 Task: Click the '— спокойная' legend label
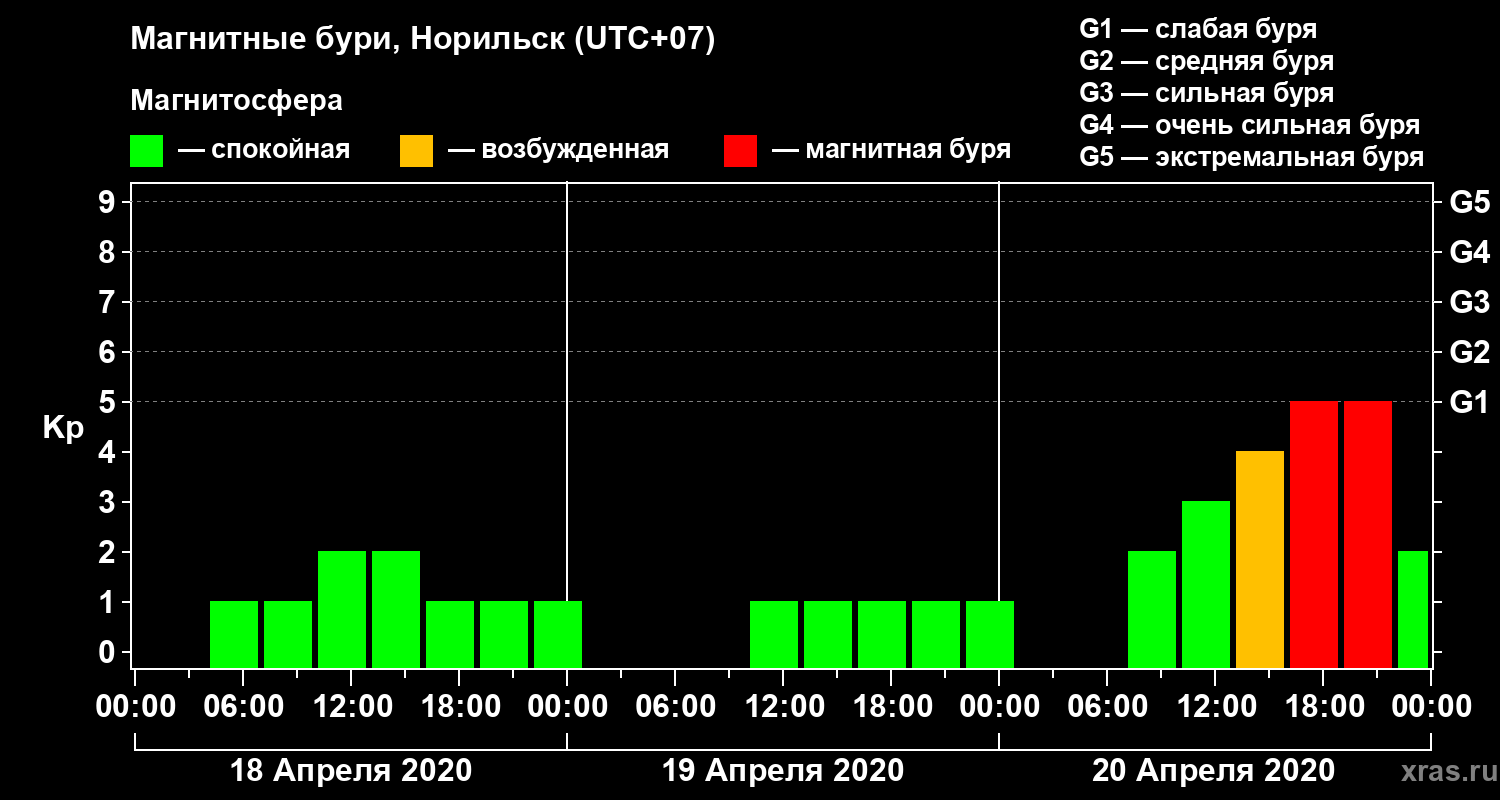(264, 150)
